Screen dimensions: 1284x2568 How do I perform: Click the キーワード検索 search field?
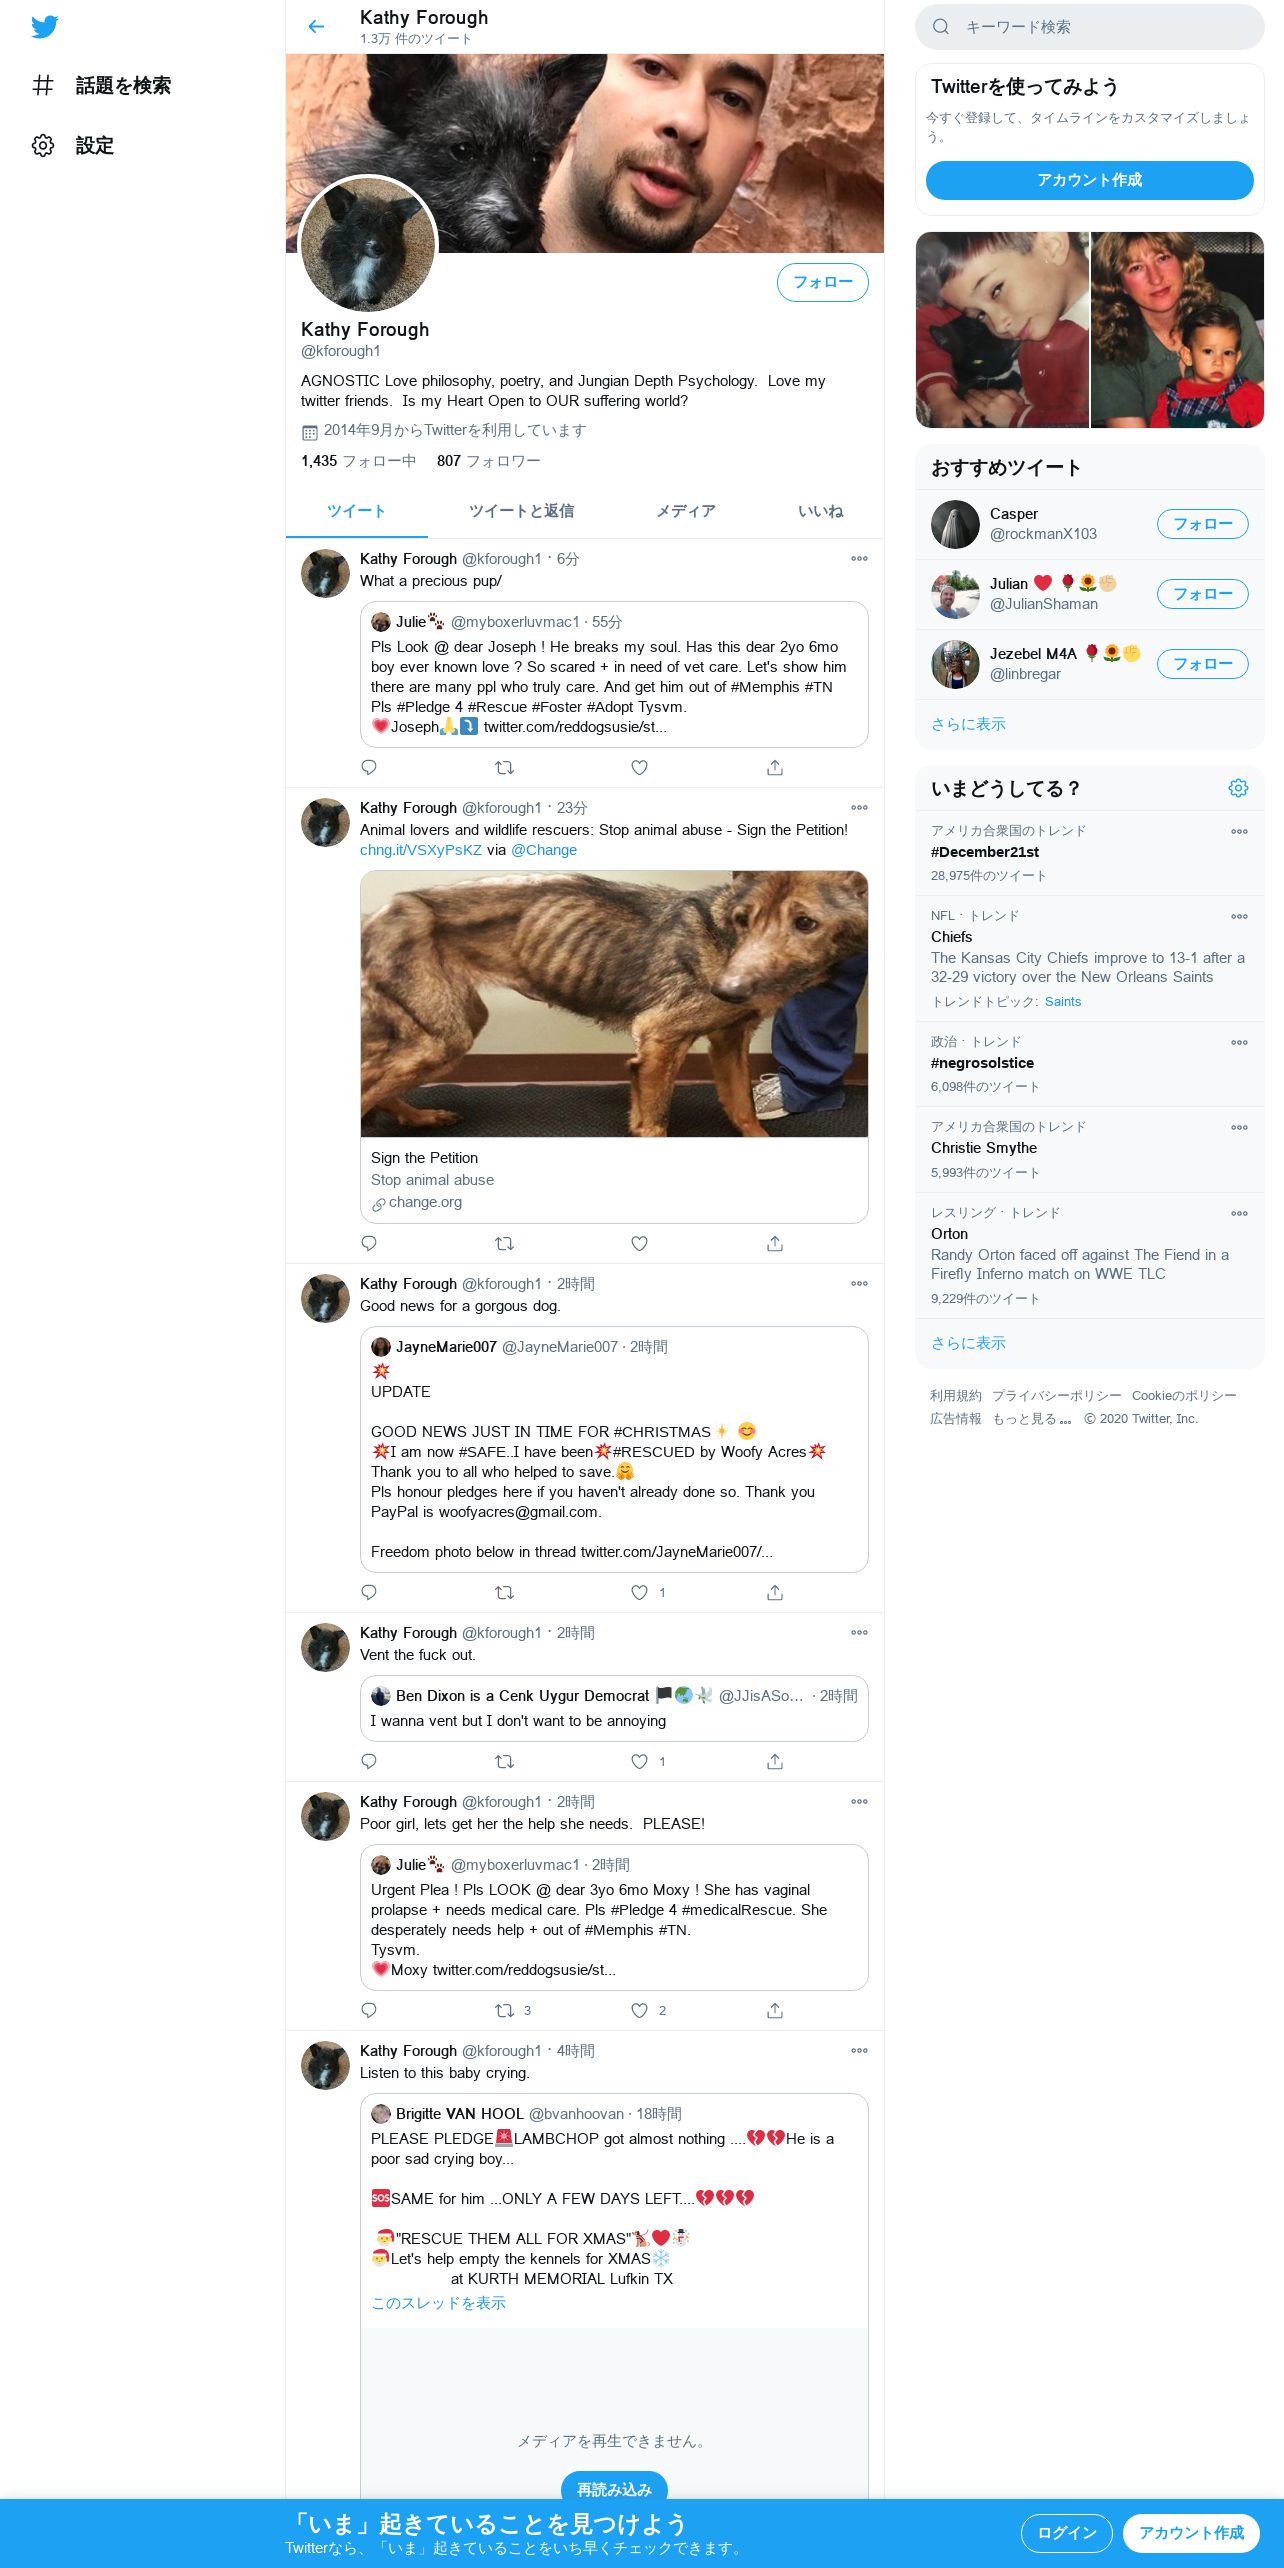click(1089, 27)
